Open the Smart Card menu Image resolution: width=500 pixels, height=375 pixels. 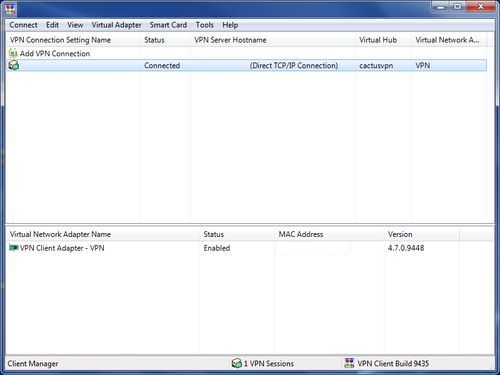tap(168, 25)
